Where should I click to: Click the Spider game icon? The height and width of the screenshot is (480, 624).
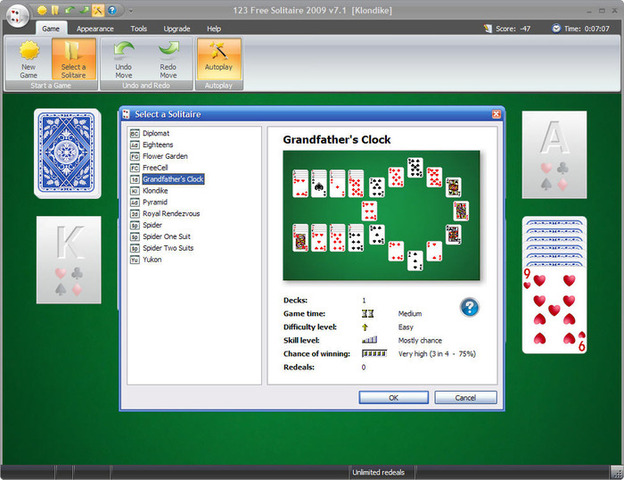click(135, 225)
